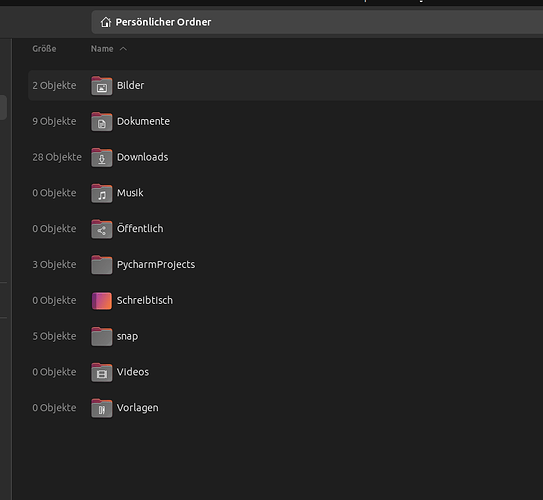Sort files by the Größe column
Viewport: 543px width, 500px height.
(44, 49)
